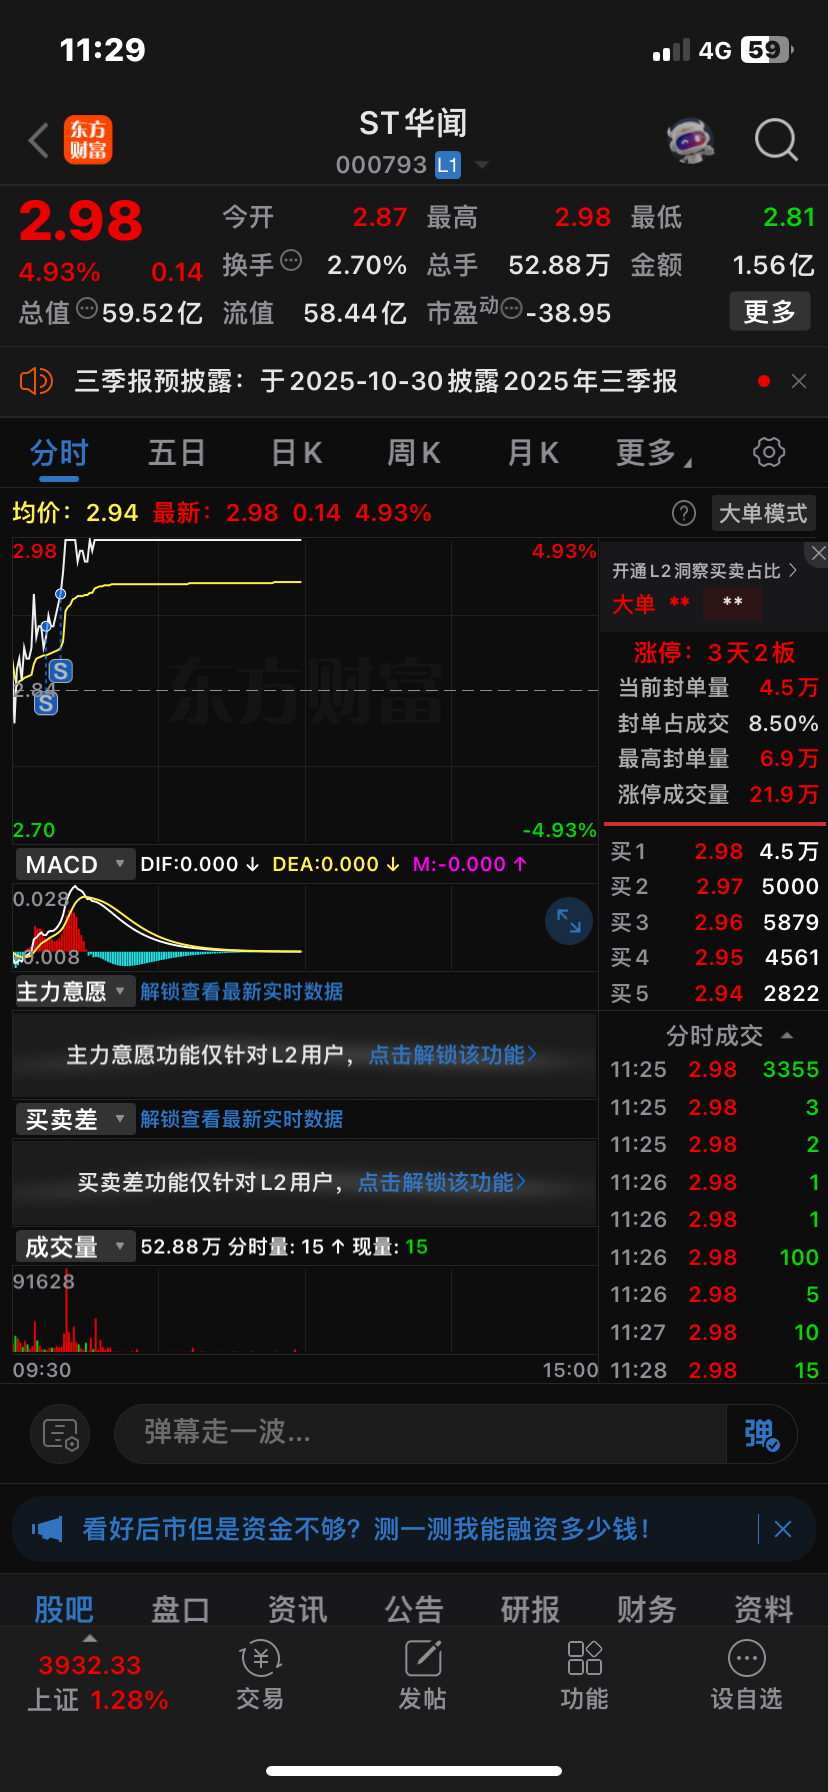Open the robot assistant icon
Viewport: 828px width, 1792px height.
tap(691, 140)
